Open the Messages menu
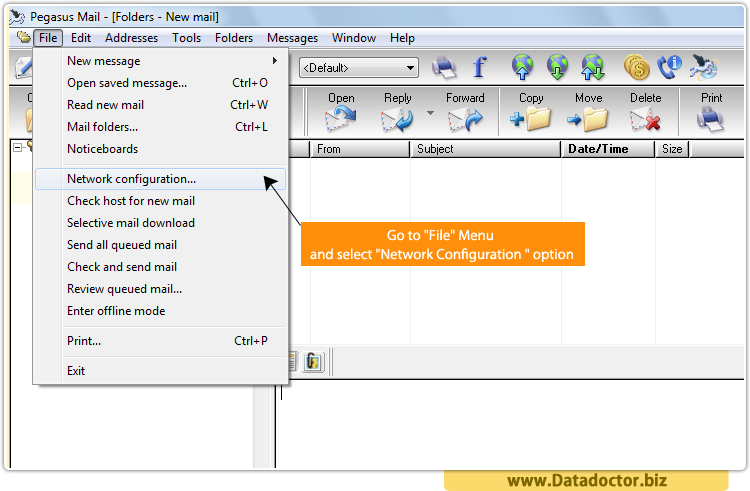 (x=292, y=38)
